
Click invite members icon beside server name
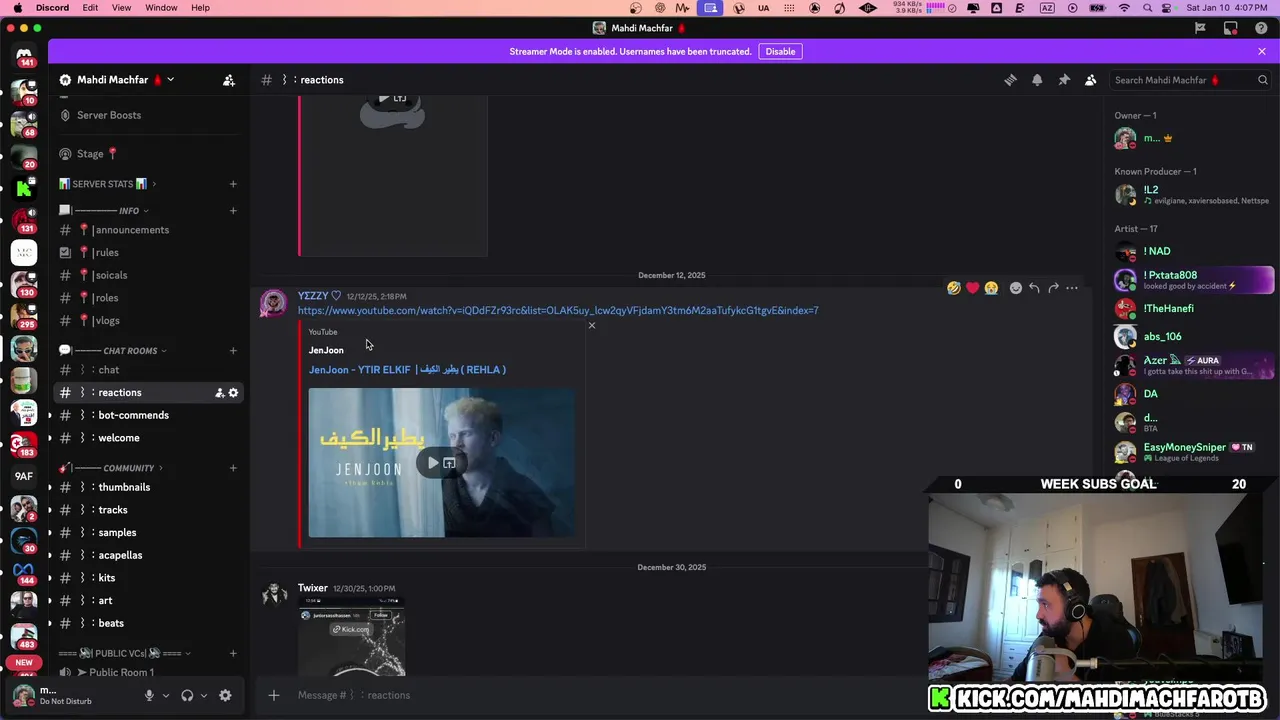point(229,80)
